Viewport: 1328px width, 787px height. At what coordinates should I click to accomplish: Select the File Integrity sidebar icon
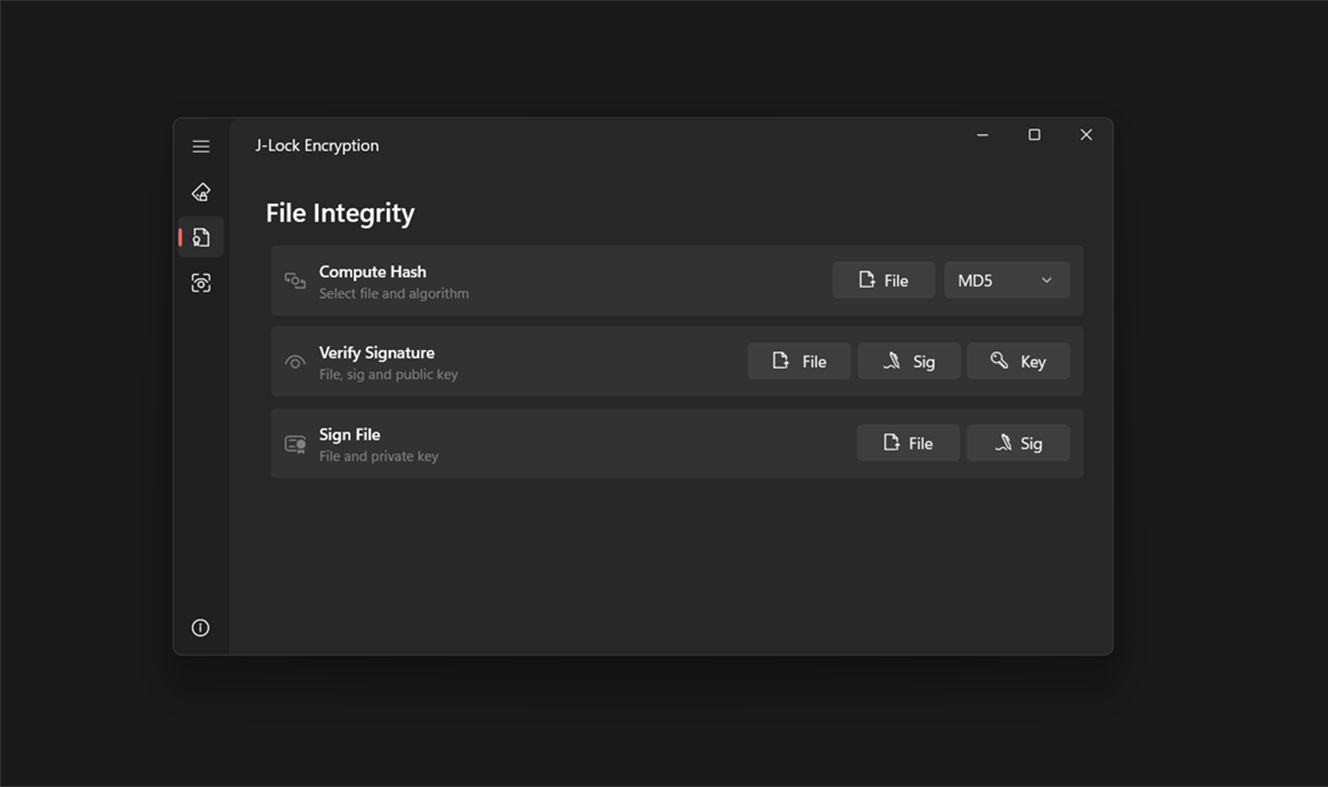(x=200, y=237)
